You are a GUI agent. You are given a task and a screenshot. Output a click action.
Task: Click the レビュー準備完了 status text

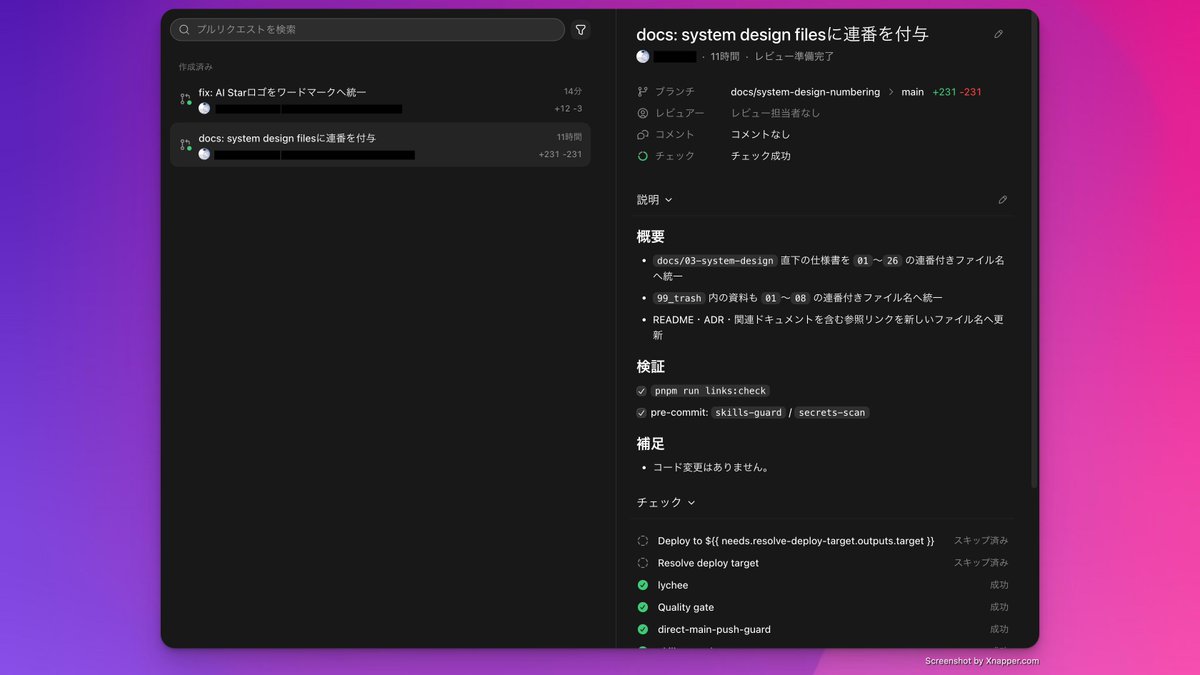pyautogui.click(x=794, y=57)
